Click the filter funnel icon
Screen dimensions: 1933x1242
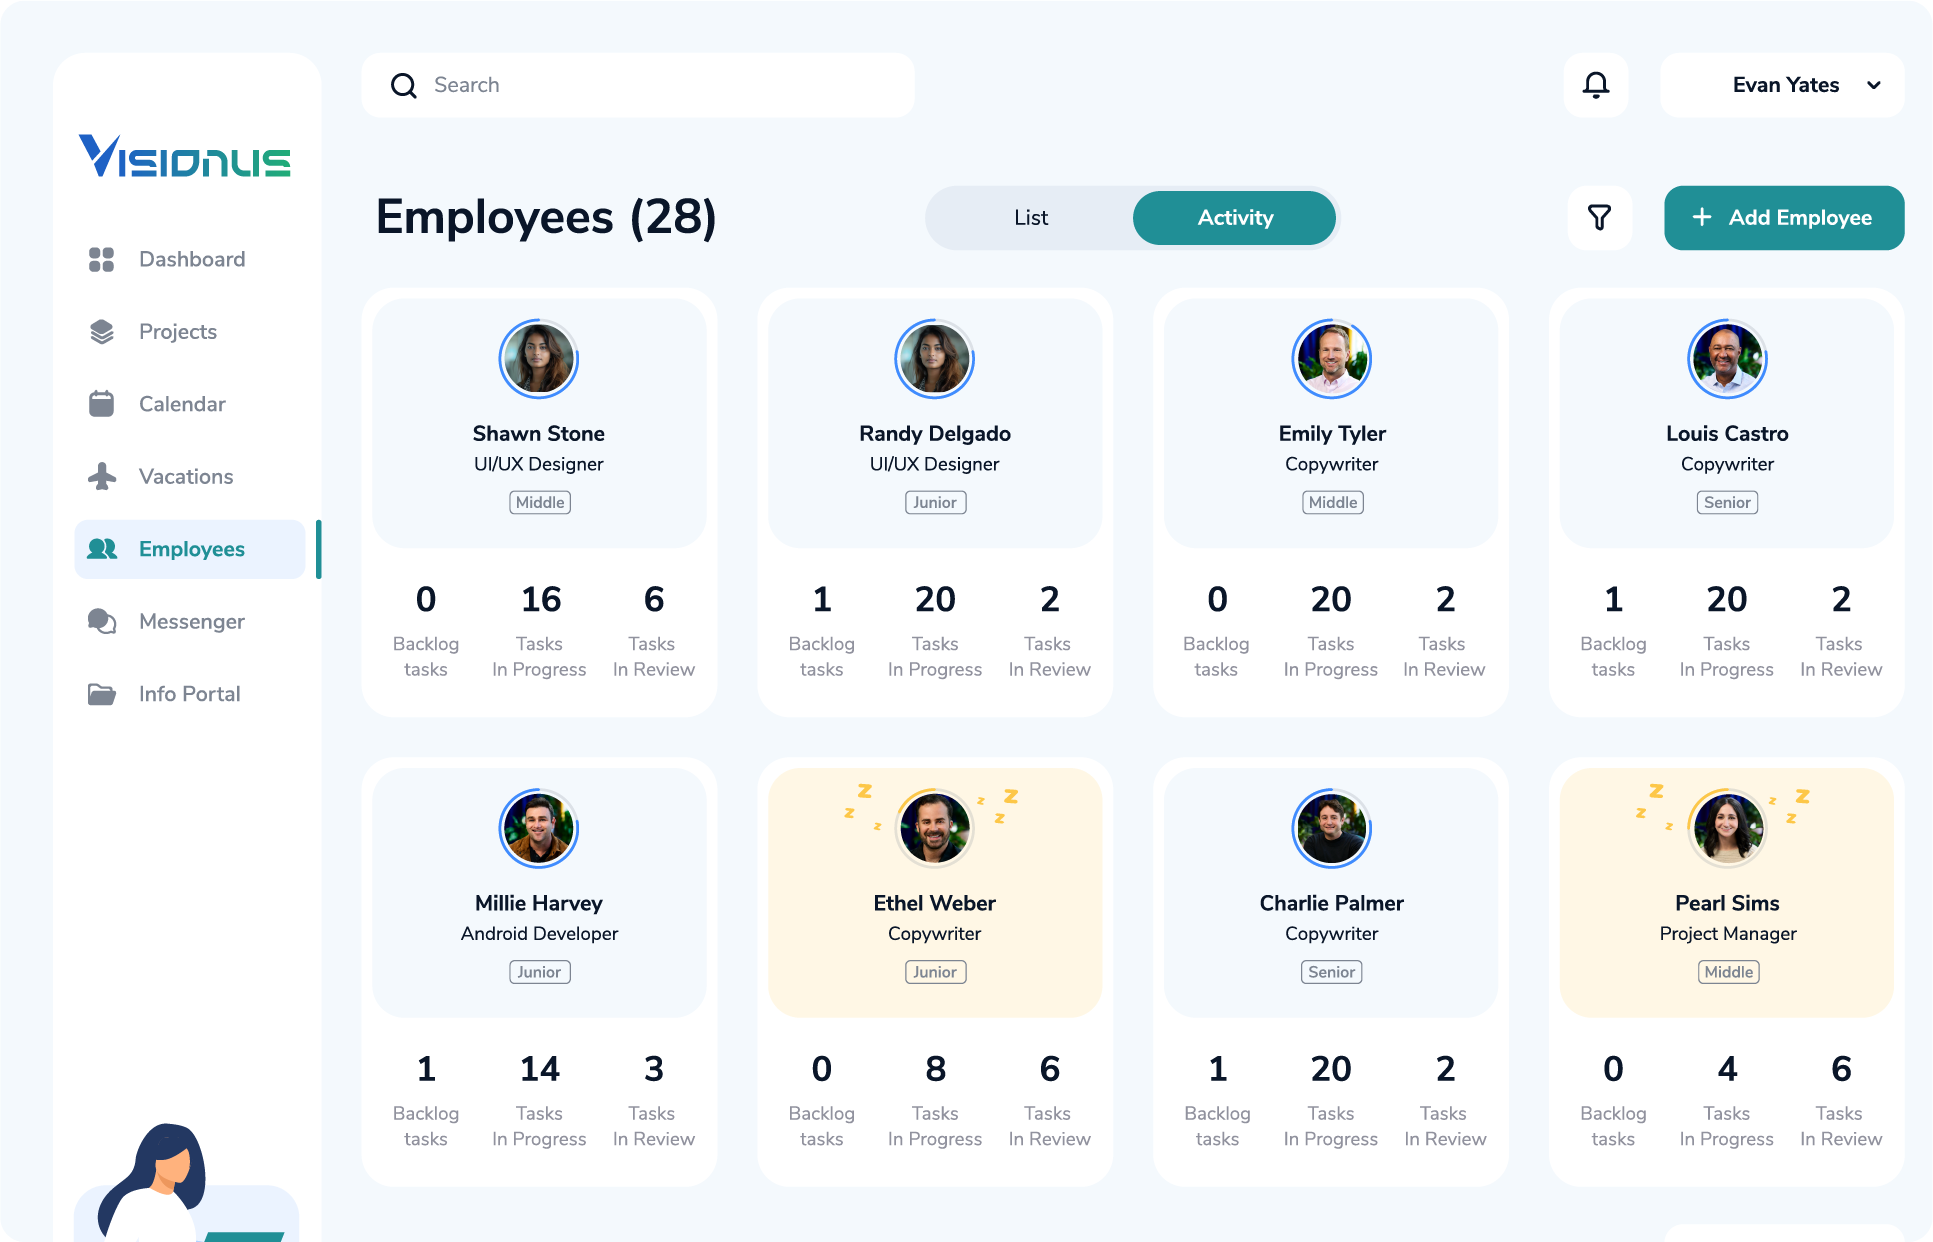(1600, 217)
